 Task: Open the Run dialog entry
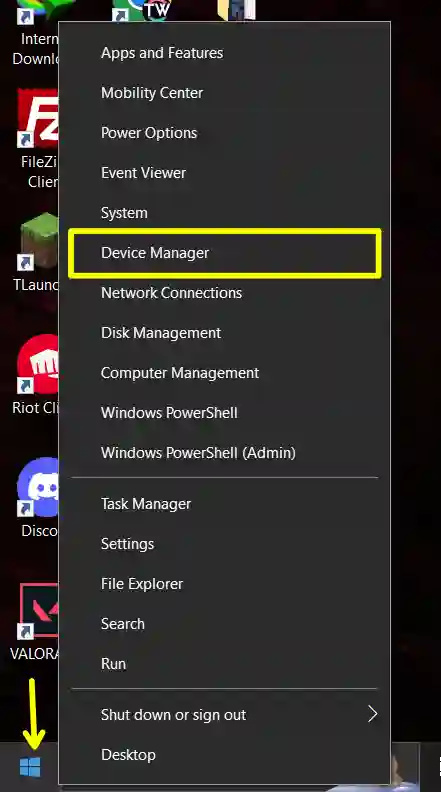[224, 664]
